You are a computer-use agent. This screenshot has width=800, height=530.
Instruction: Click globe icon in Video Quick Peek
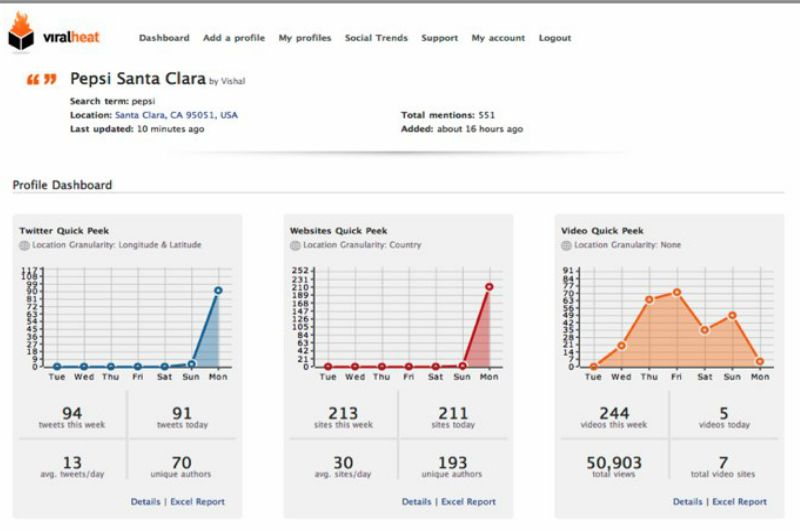567,245
